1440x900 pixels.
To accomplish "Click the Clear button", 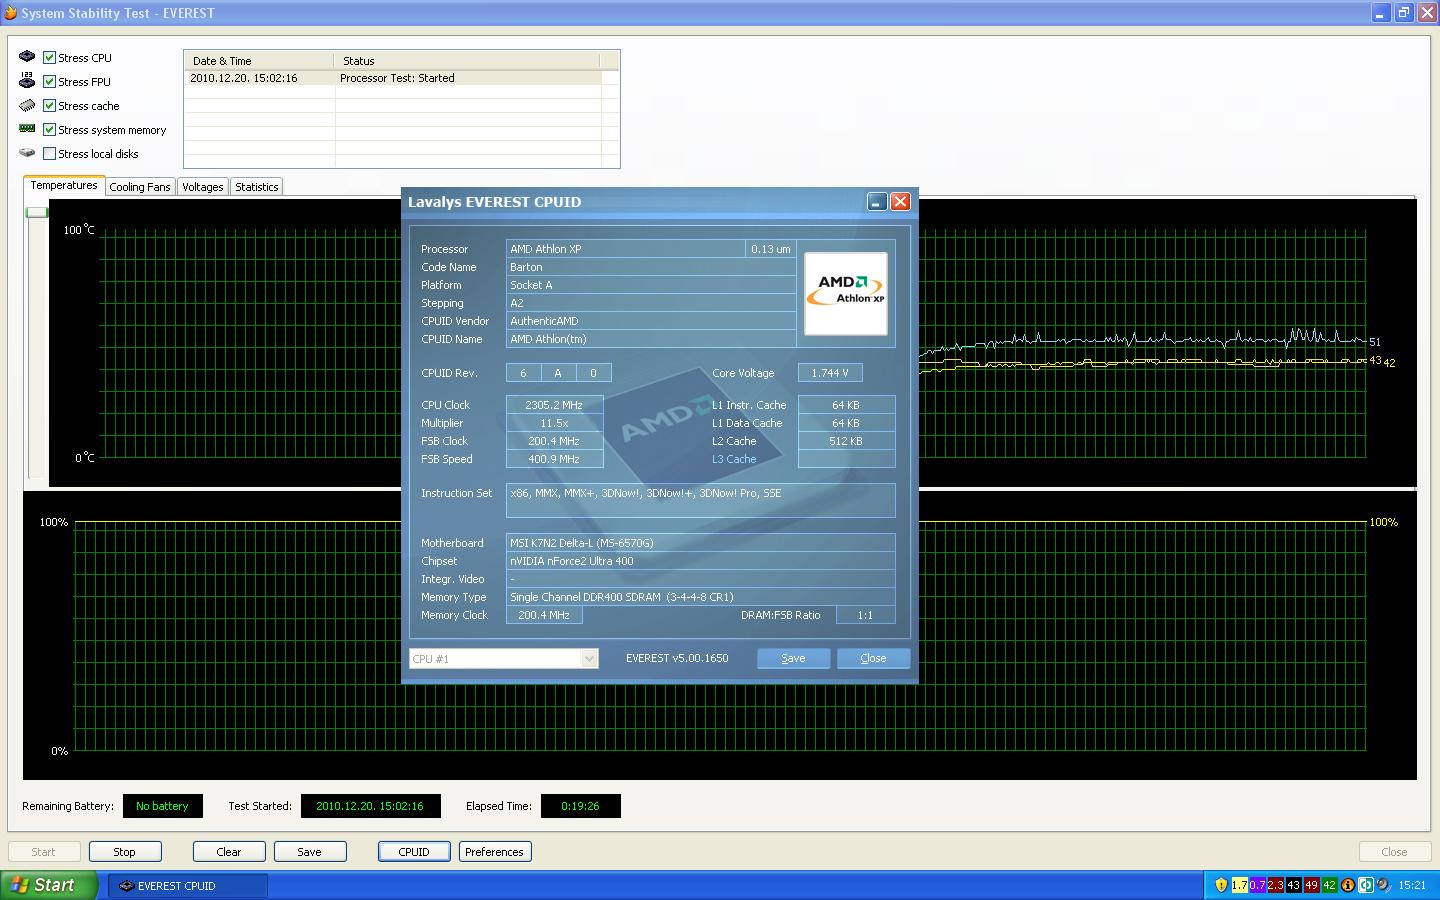I will coord(229,852).
